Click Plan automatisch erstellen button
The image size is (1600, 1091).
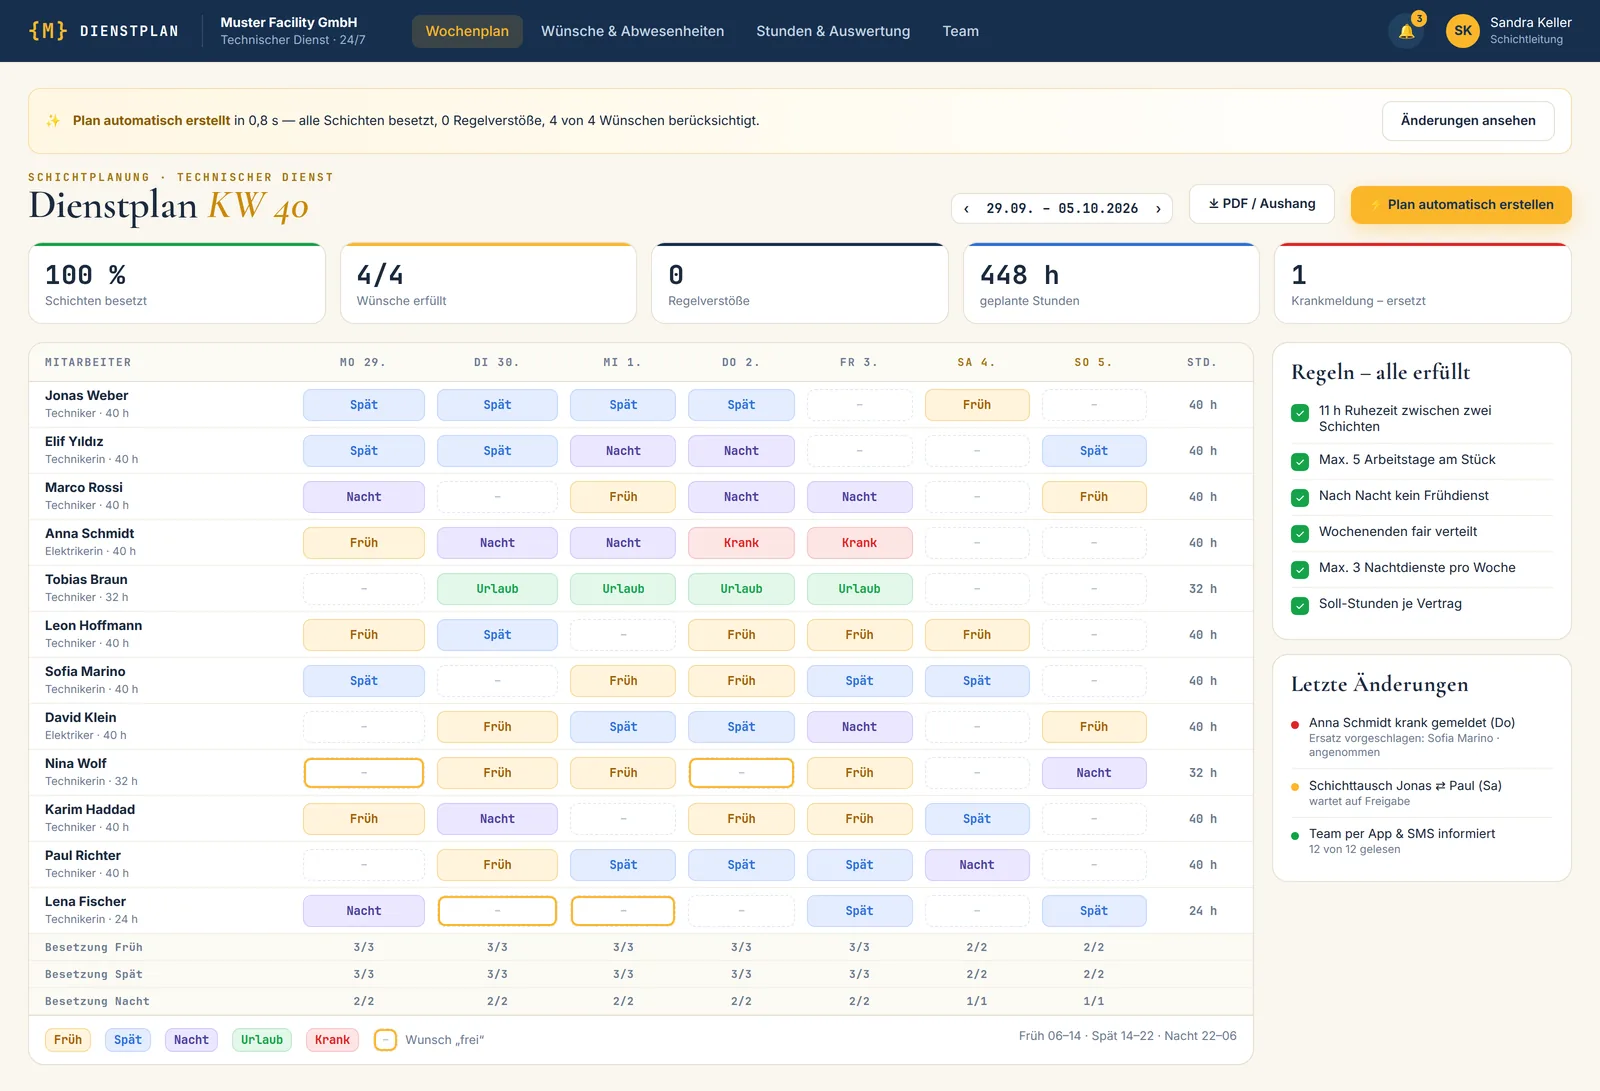(1461, 205)
